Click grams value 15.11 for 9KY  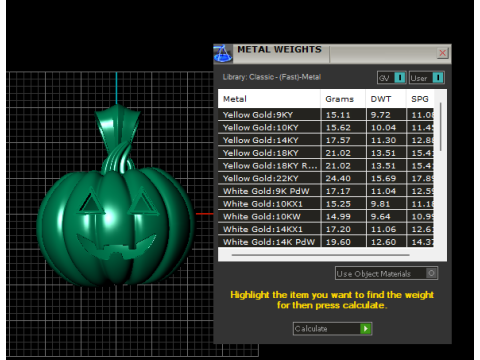338,115
